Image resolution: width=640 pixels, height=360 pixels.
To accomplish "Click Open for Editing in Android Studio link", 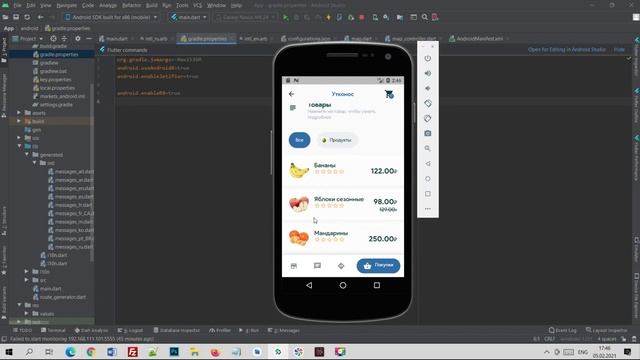I will 567,49.
